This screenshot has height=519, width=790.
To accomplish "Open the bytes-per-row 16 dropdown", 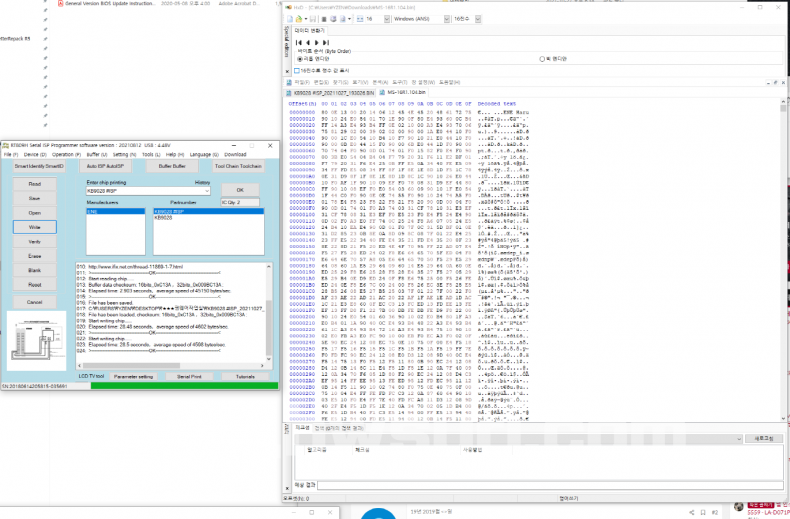I will click(x=373, y=19).
